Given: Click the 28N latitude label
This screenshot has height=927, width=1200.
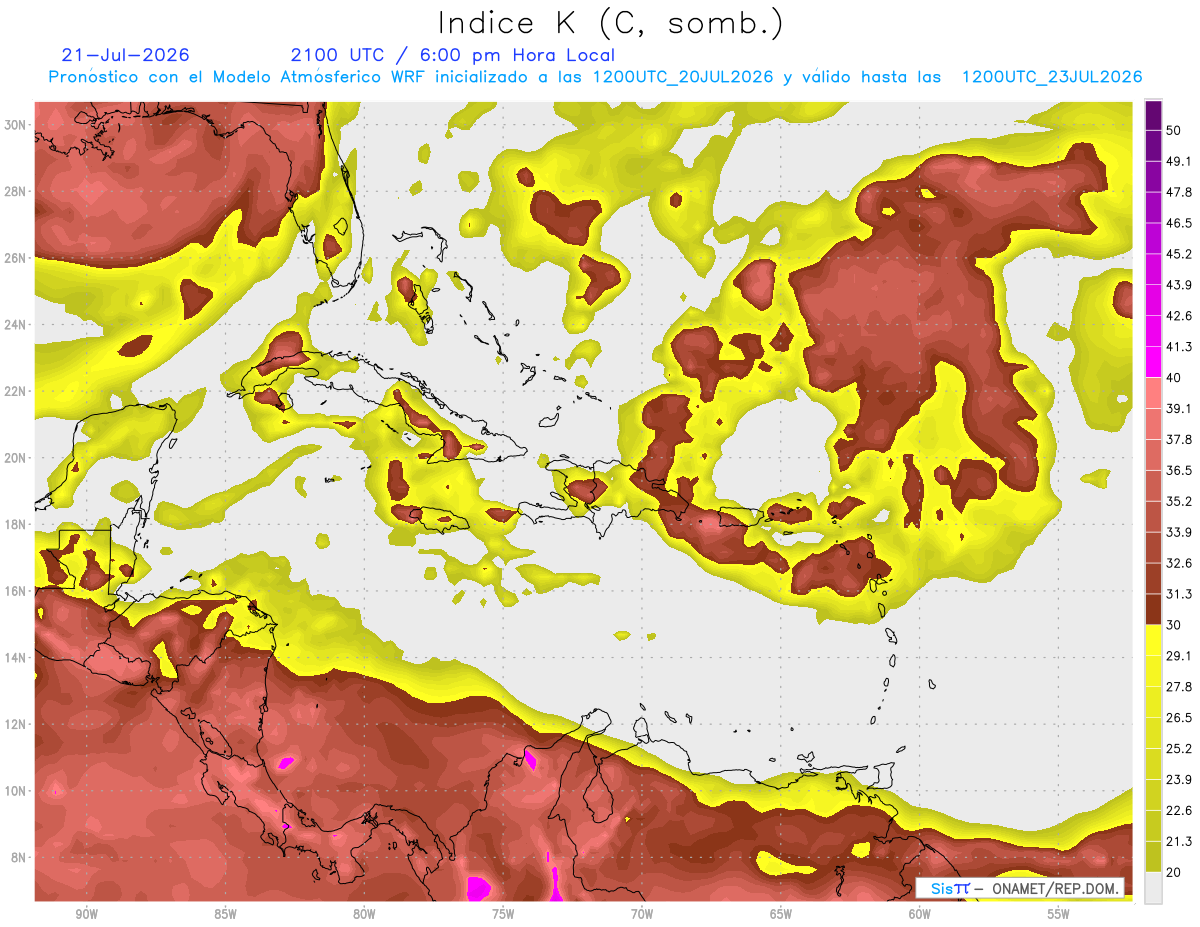Looking at the screenshot, I should (15, 191).
